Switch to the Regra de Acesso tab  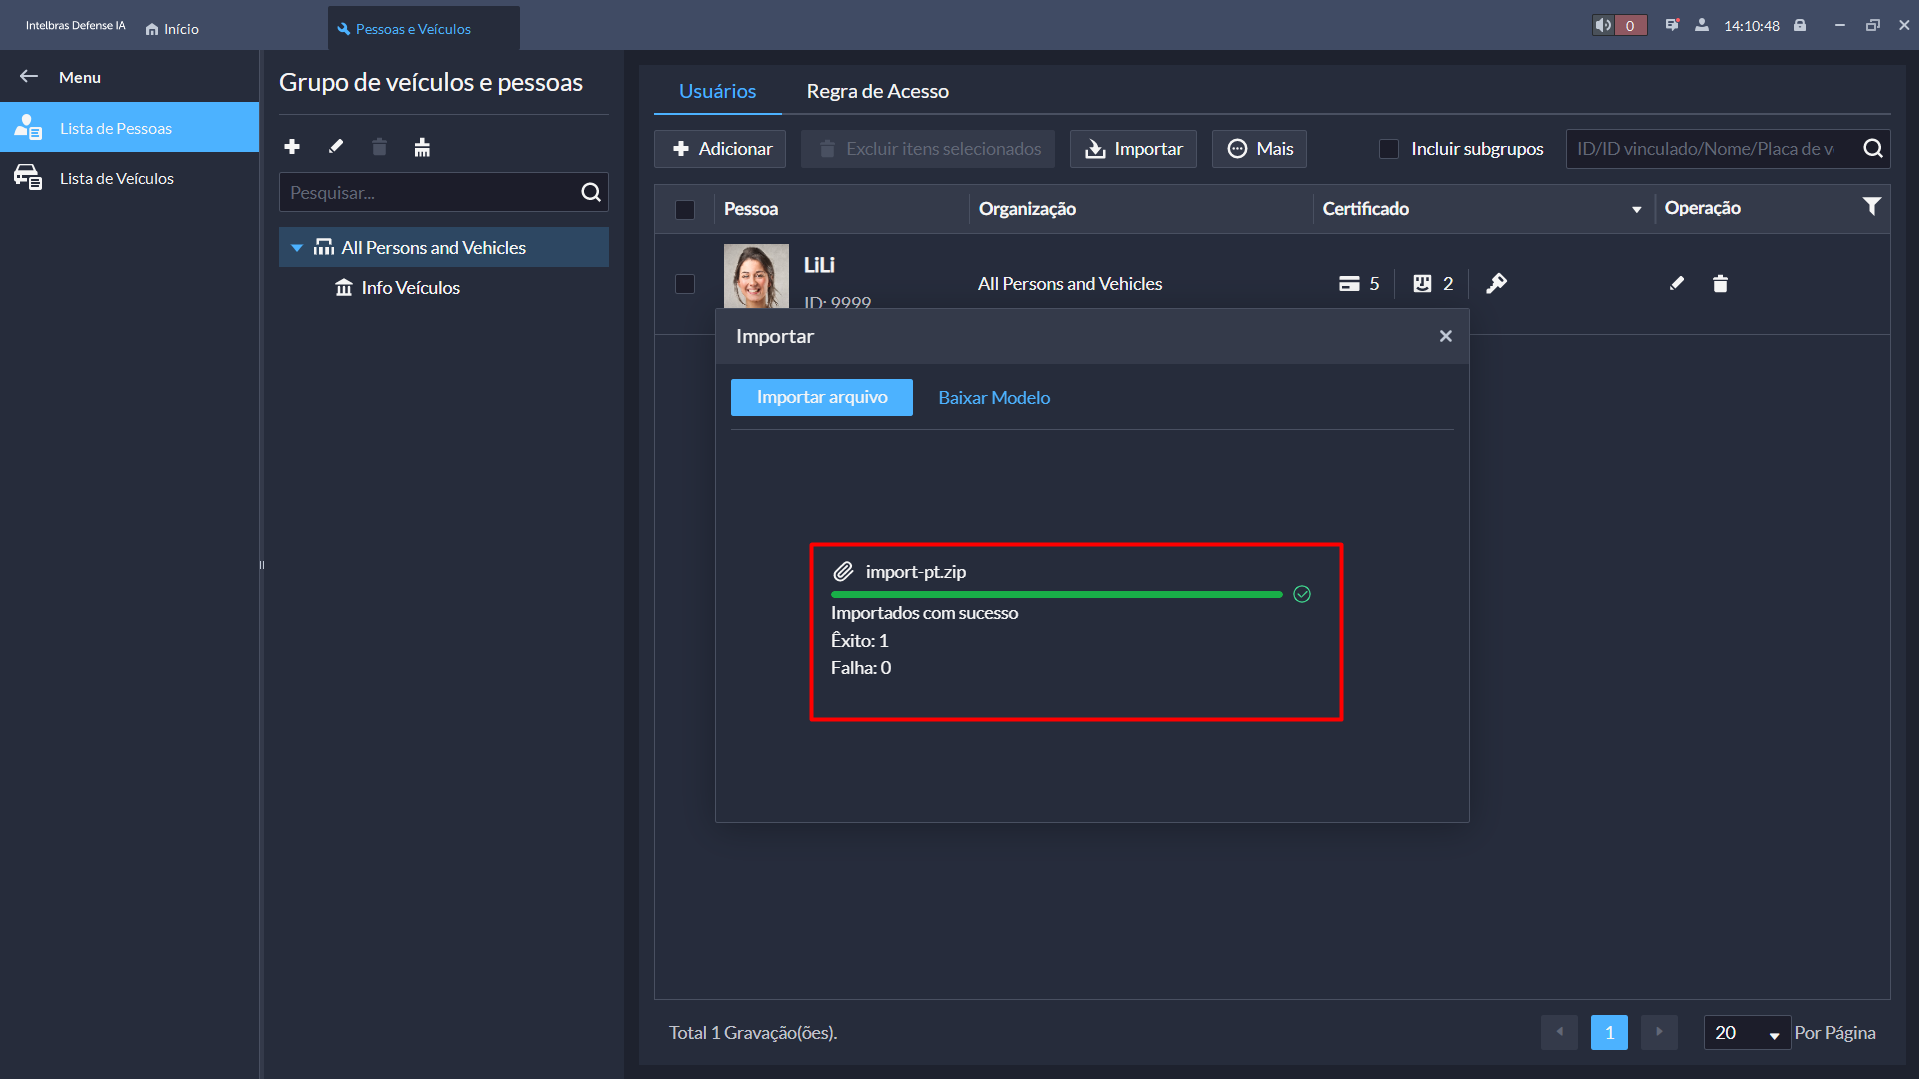(877, 91)
